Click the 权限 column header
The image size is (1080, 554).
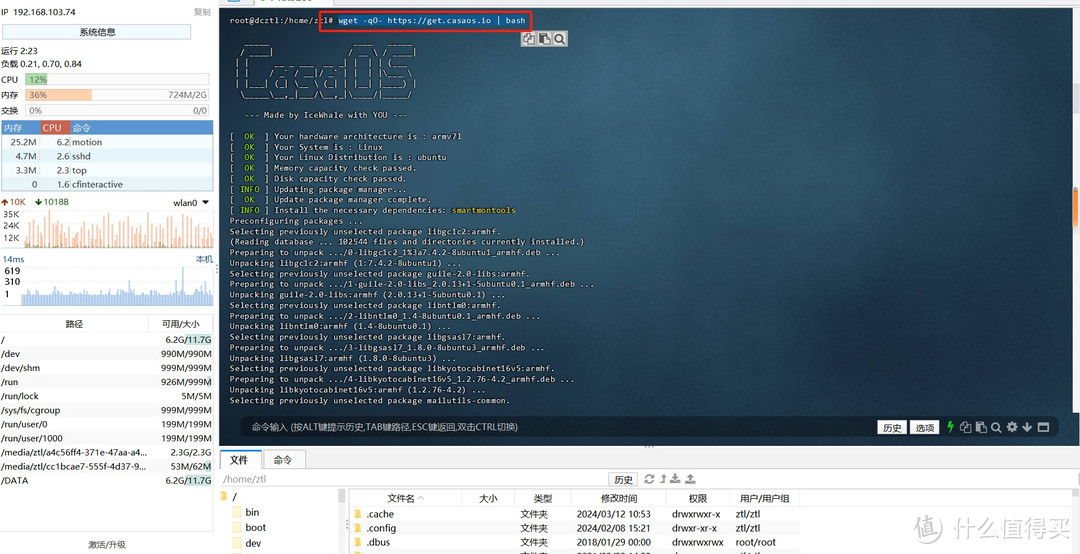(x=697, y=498)
